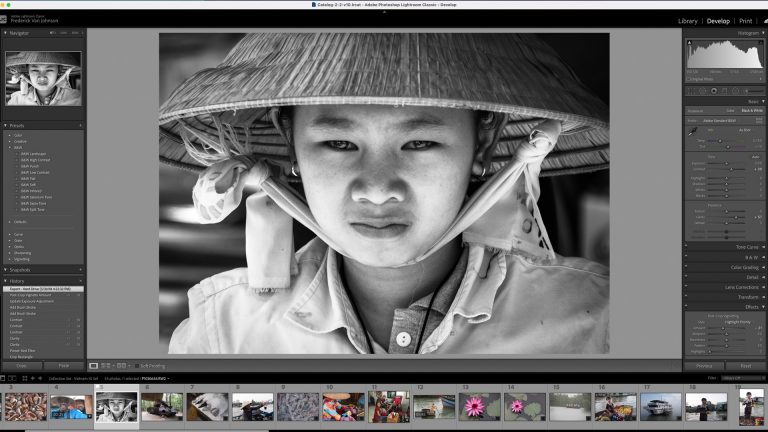The height and width of the screenshot is (432, 768).
Task: Set treatment to Color
Action: 730,111
